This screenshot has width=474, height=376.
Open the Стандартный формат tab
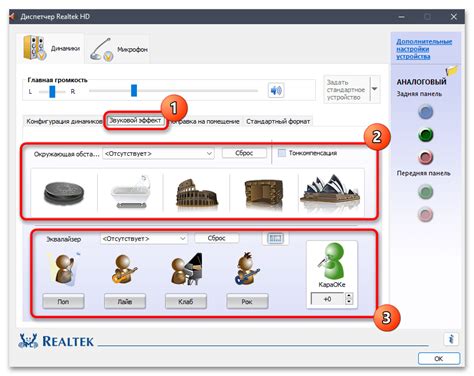[278, 121]
